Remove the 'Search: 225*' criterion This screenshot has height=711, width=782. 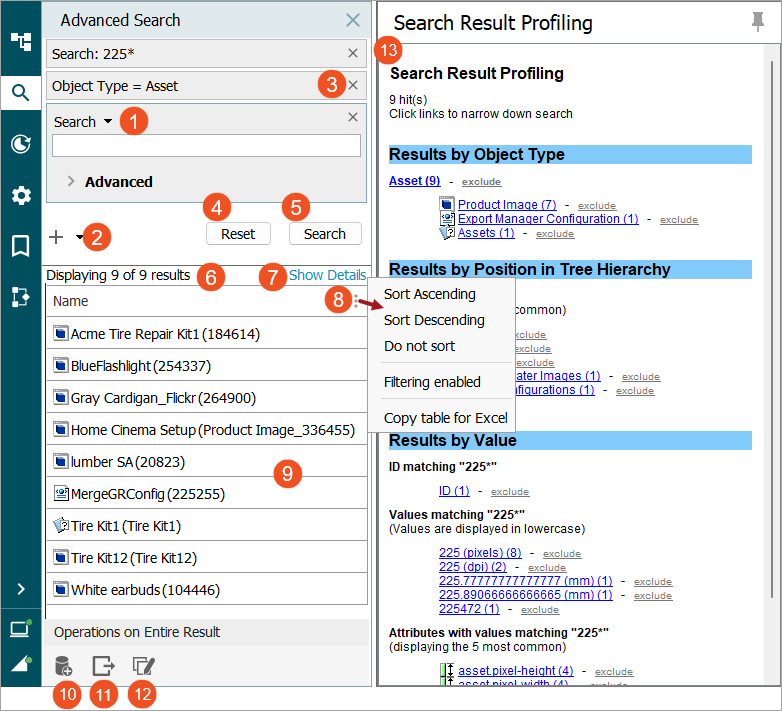point(353,53)
